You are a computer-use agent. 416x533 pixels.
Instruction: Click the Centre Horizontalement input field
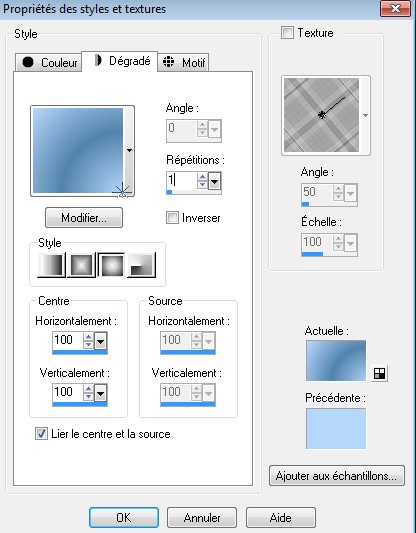coord(68,340)
